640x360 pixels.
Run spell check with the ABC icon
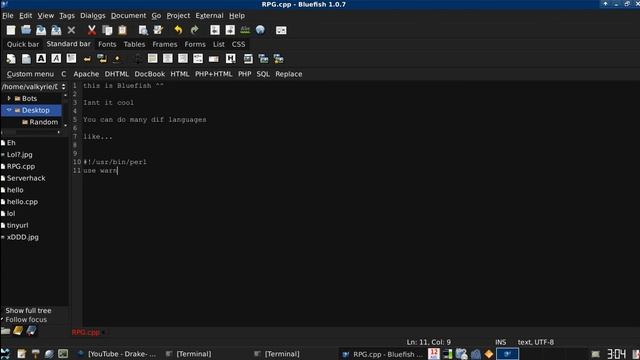click(245, 30)
